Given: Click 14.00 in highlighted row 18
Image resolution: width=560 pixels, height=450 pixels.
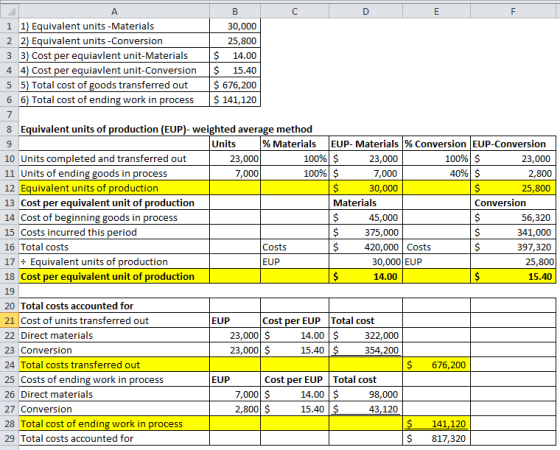Looking at the screenshot, I should (x=365, y=276).
